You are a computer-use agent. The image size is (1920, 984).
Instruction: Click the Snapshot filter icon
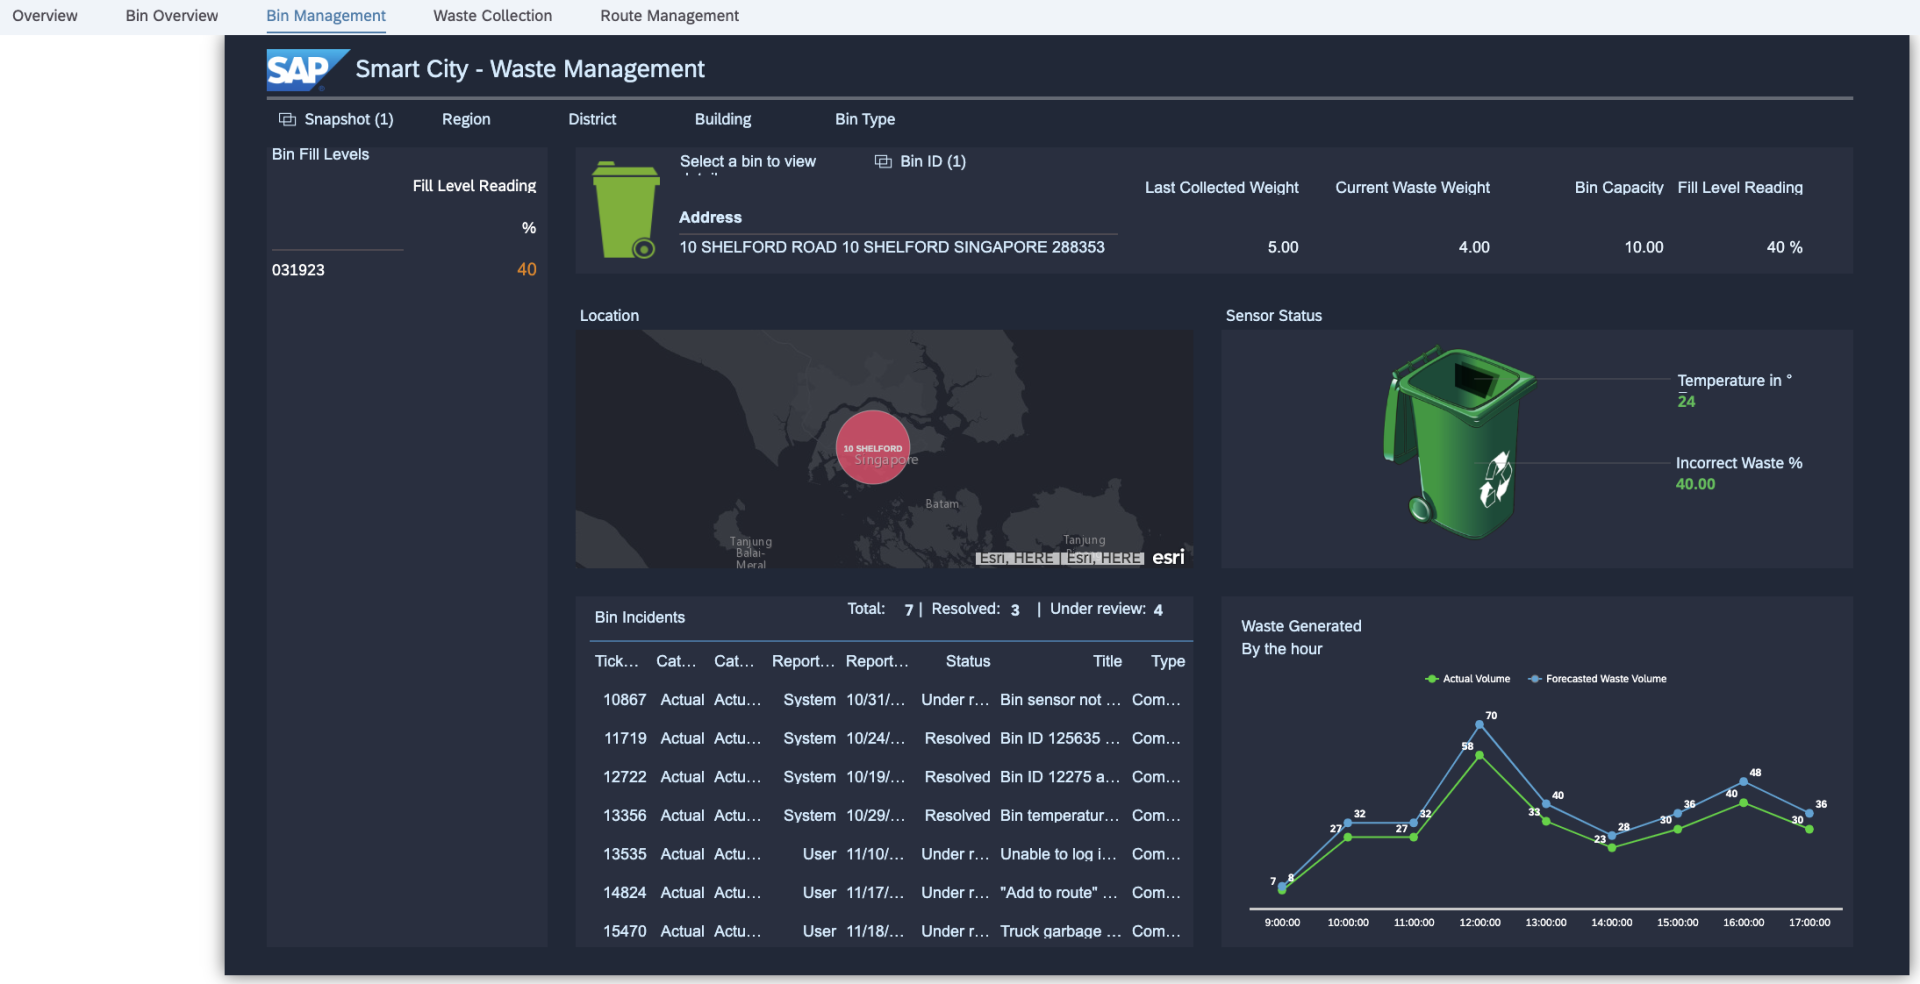point(287,120)
